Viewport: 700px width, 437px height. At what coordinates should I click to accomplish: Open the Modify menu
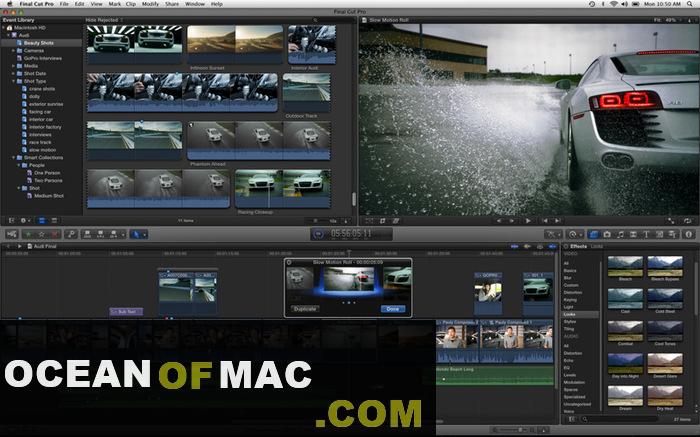[150, 4]
